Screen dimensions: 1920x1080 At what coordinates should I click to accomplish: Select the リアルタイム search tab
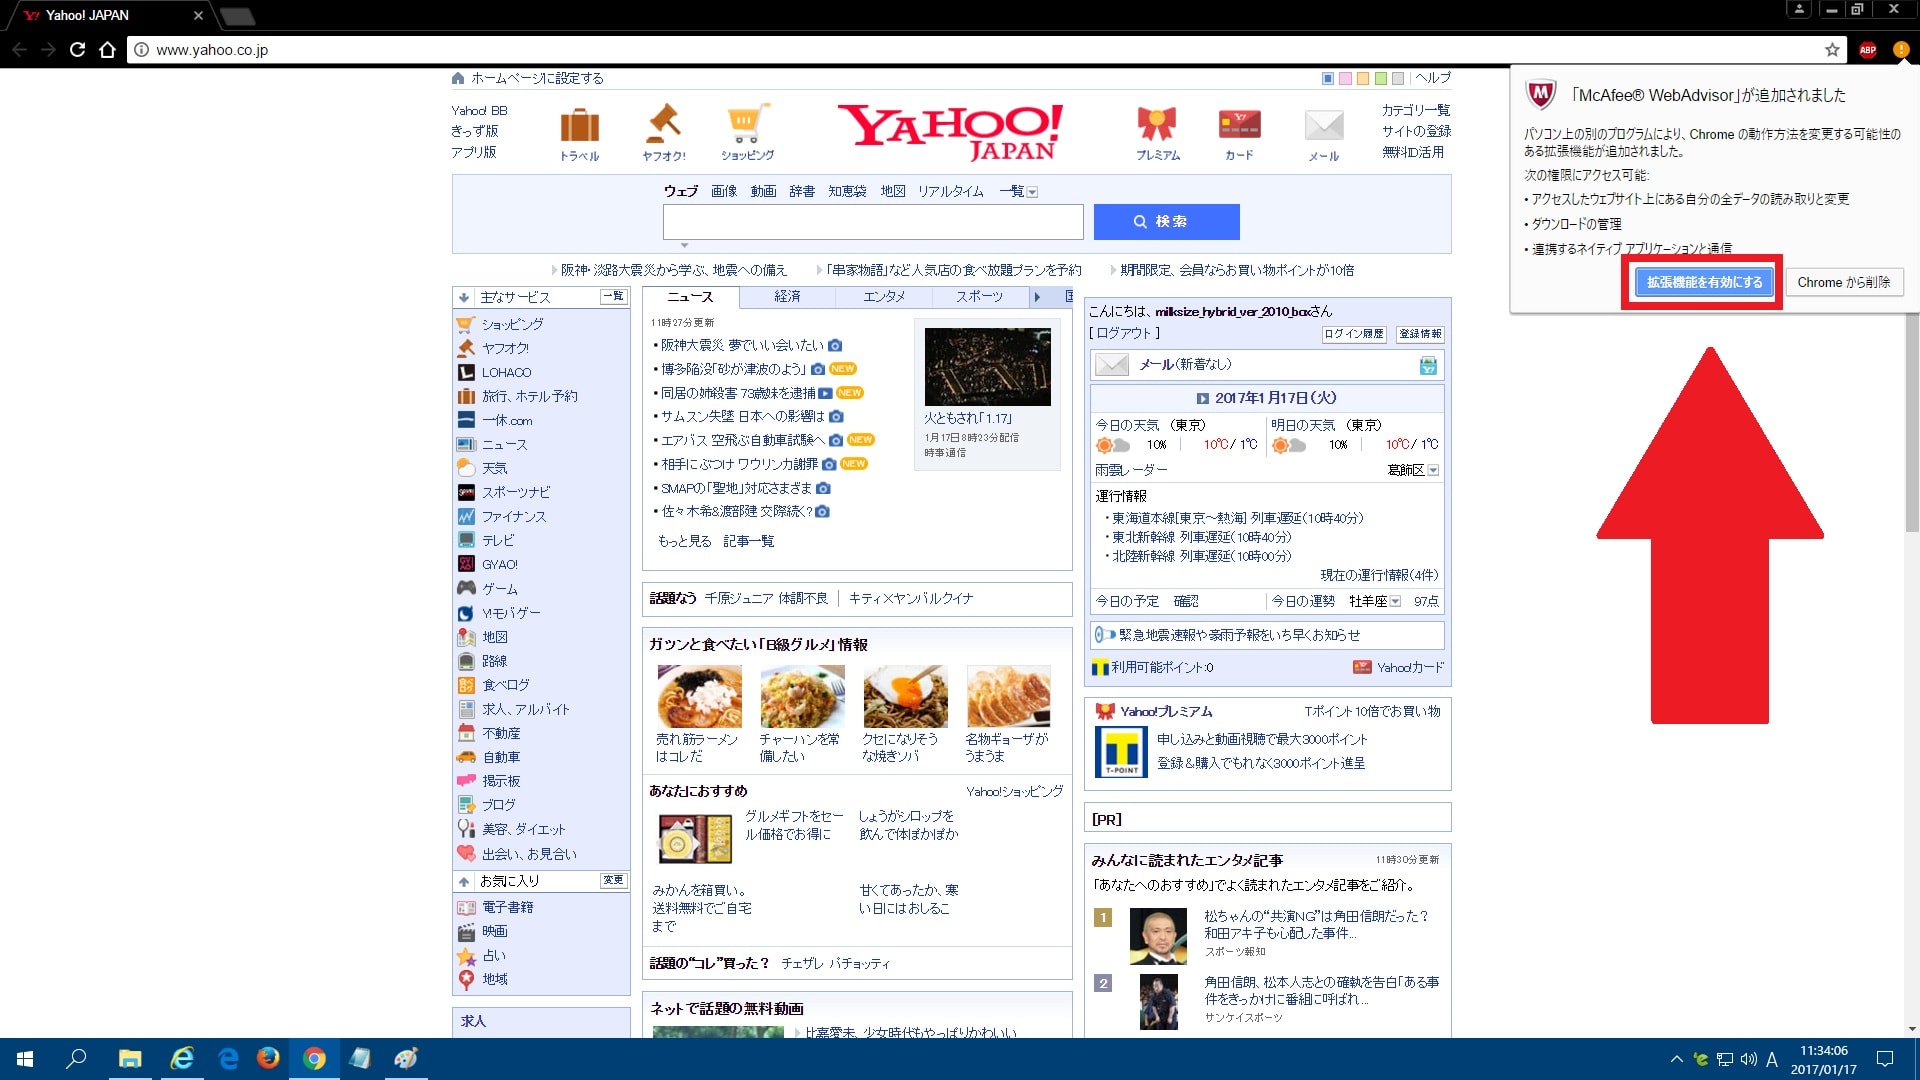tap(951, 191)
